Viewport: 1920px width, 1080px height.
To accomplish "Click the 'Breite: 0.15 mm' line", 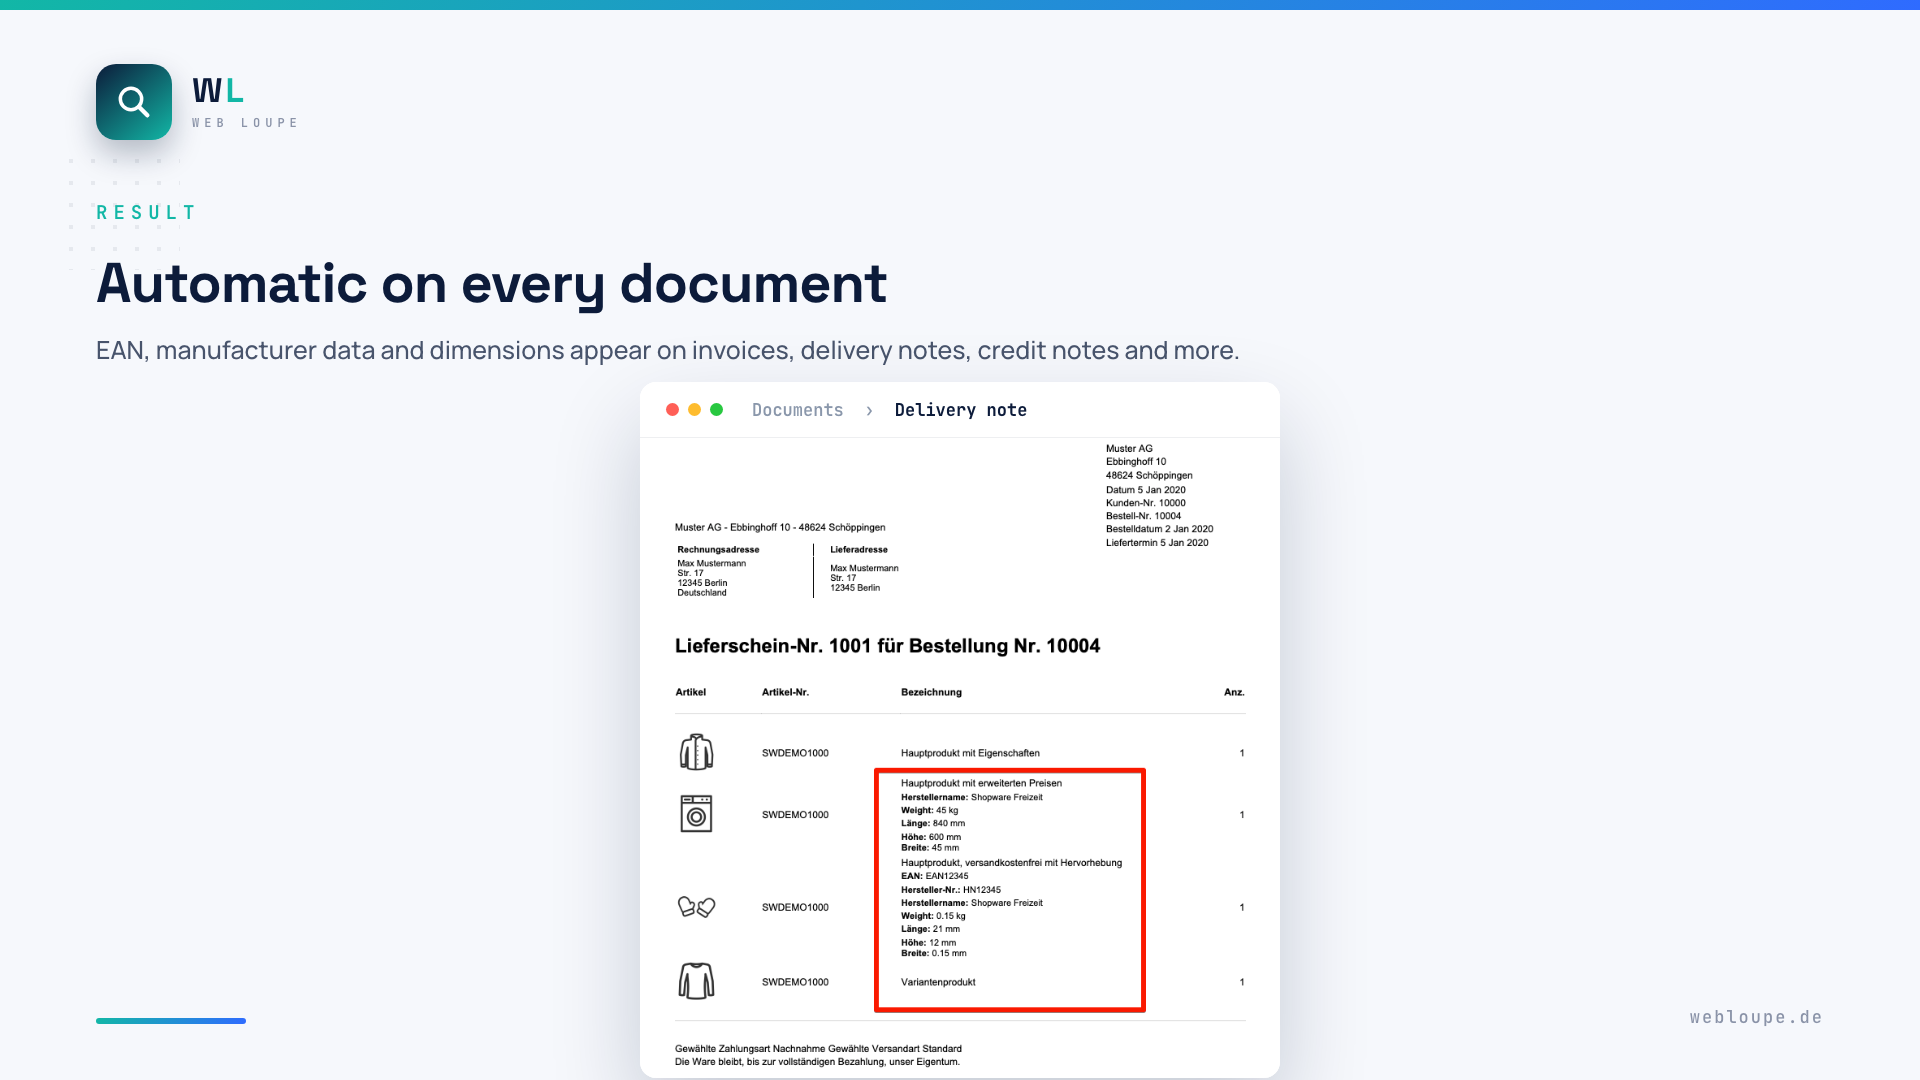I will [x=934, y=953].
